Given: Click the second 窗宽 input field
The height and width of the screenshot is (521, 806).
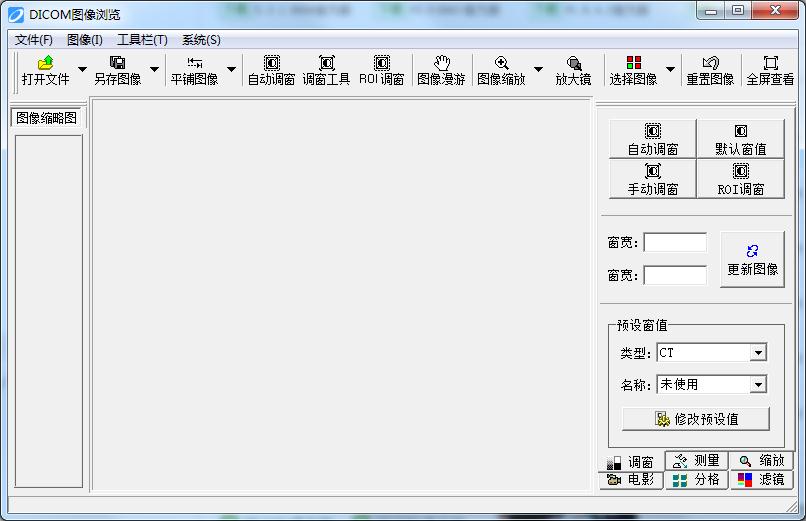Looking at the screenshot, I should [675, 275].
